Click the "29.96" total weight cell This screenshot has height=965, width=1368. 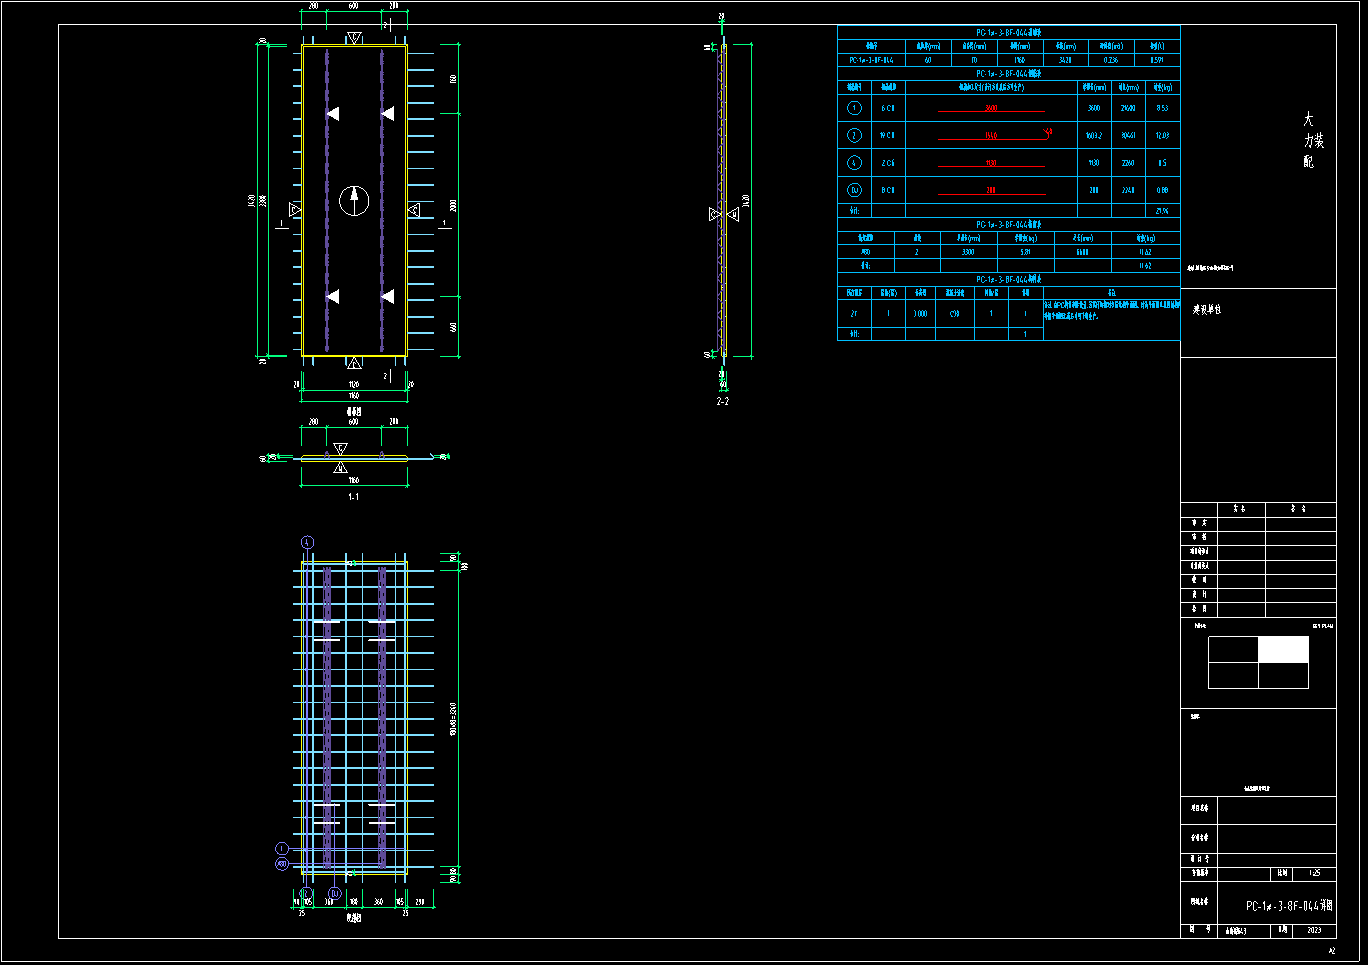pos(1162,211)
